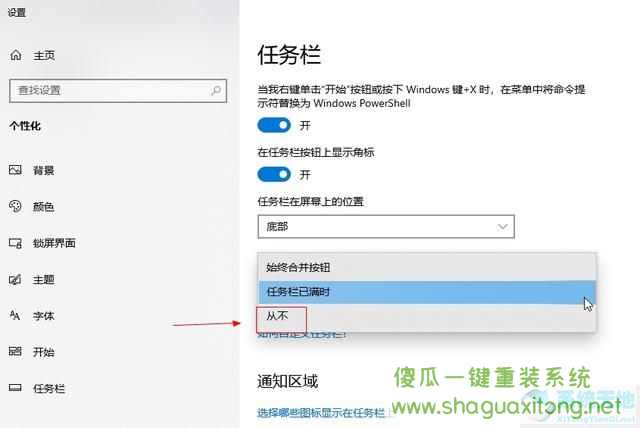Select the Colors (颜色) palette icon
Viewport: 640px width, 428px height.
[15, 206]
